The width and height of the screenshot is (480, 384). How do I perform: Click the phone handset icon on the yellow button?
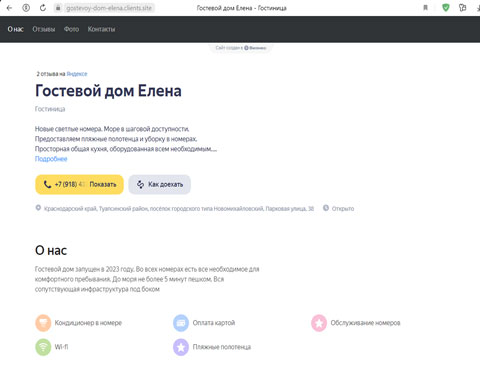coord(47,184)
